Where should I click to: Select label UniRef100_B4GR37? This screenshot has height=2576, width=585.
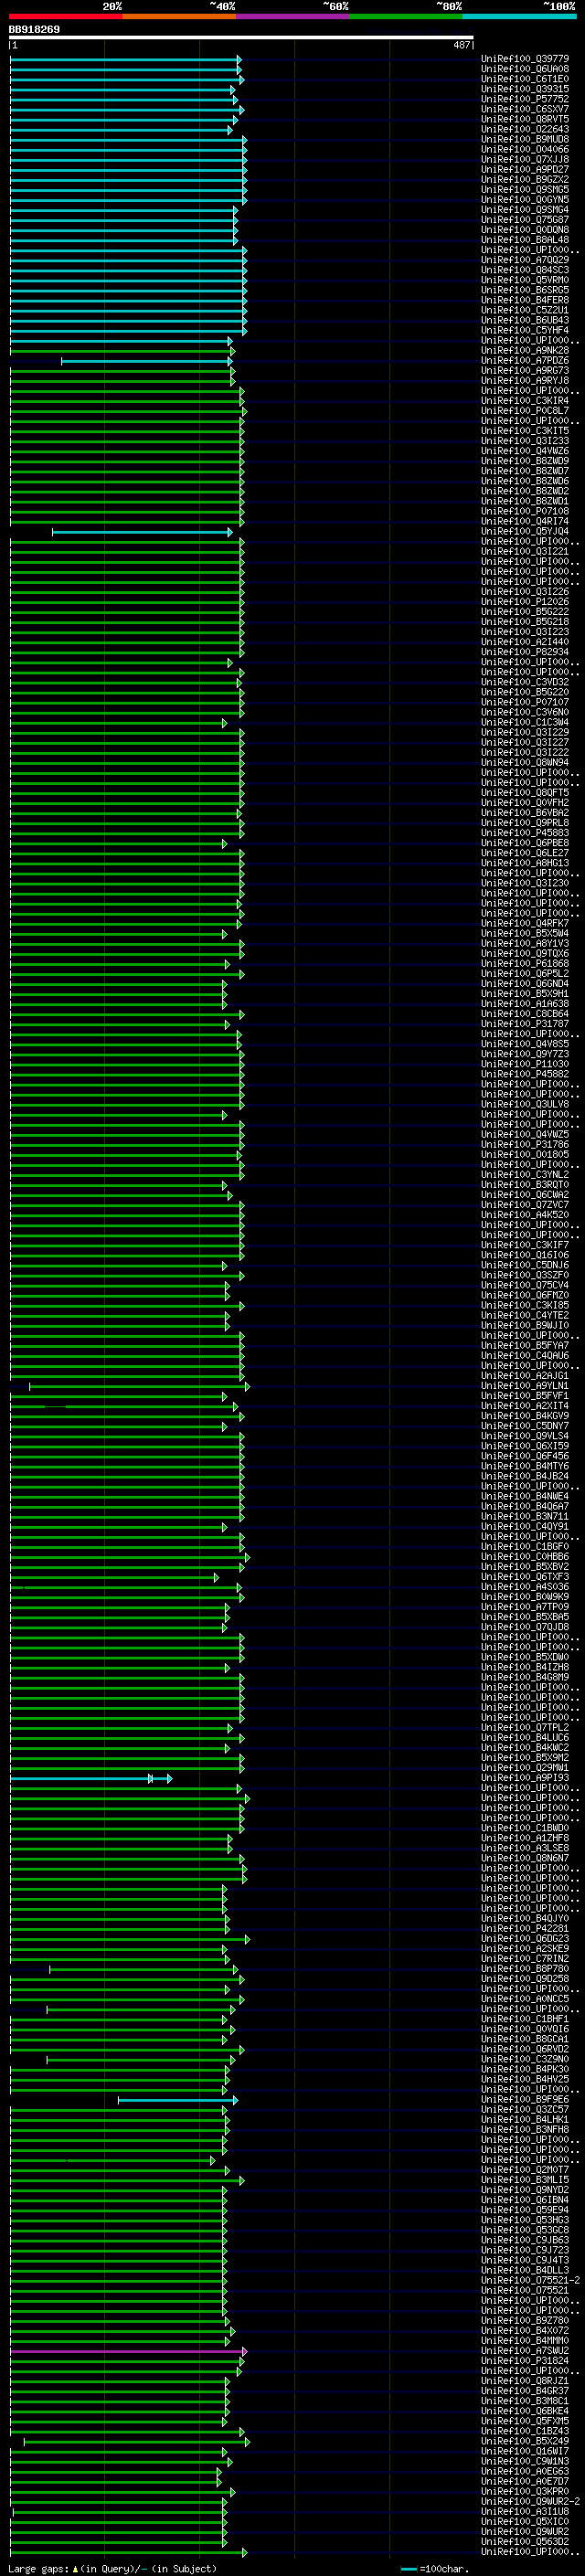(525, 2390)
